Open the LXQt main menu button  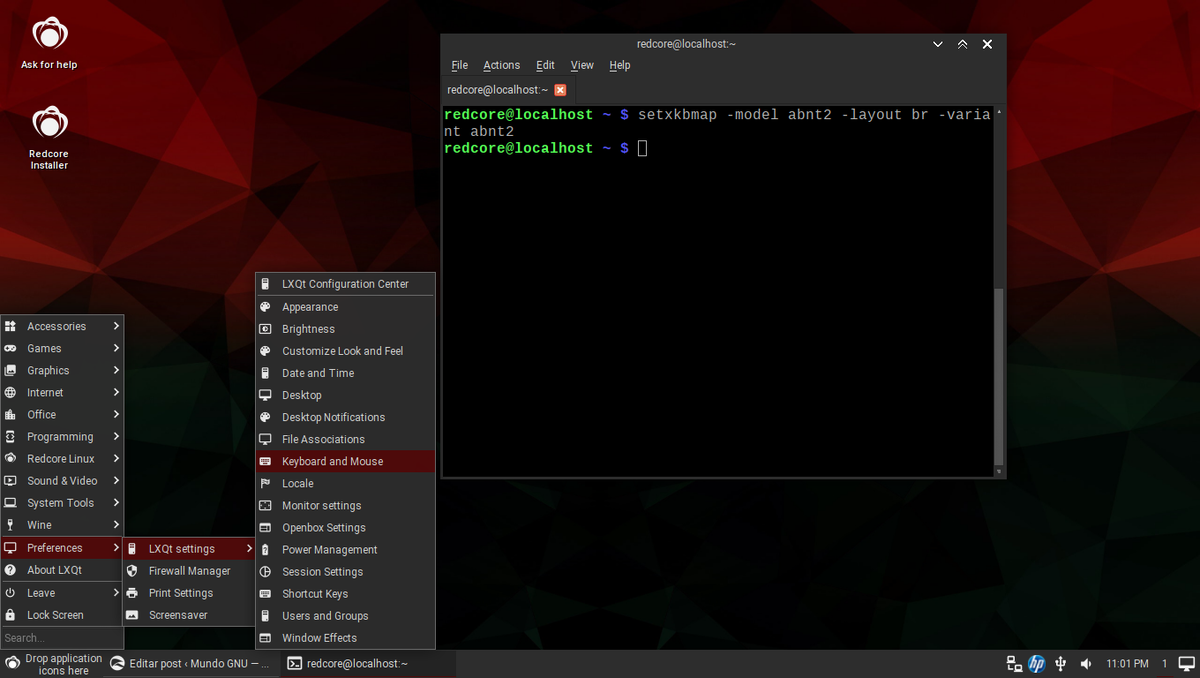click(x=12, y=664)
